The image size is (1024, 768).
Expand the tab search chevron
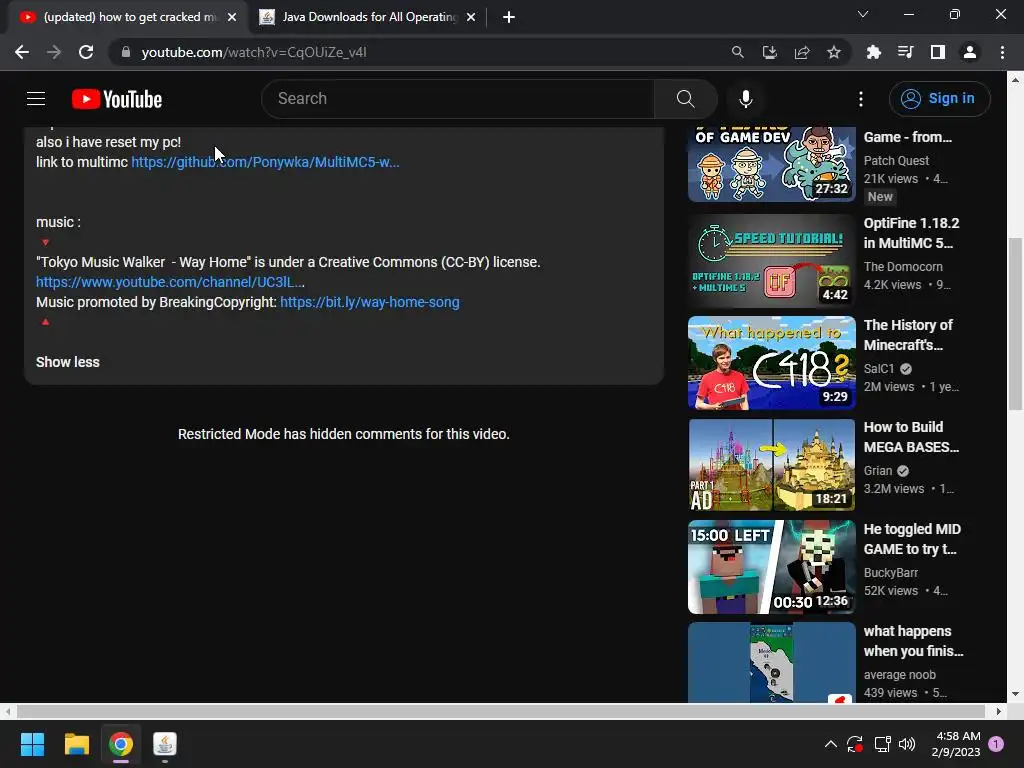[x=863, y=14]
